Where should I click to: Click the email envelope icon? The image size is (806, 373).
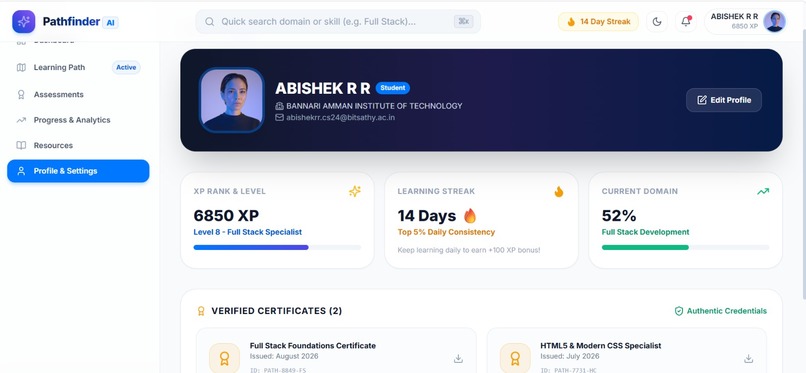(280, 118)
